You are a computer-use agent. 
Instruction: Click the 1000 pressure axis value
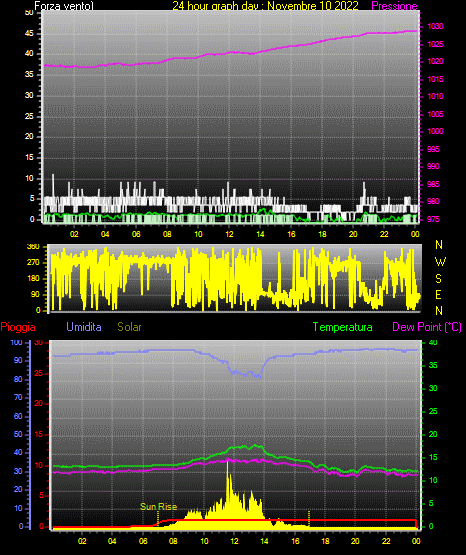tap(435, 131)
